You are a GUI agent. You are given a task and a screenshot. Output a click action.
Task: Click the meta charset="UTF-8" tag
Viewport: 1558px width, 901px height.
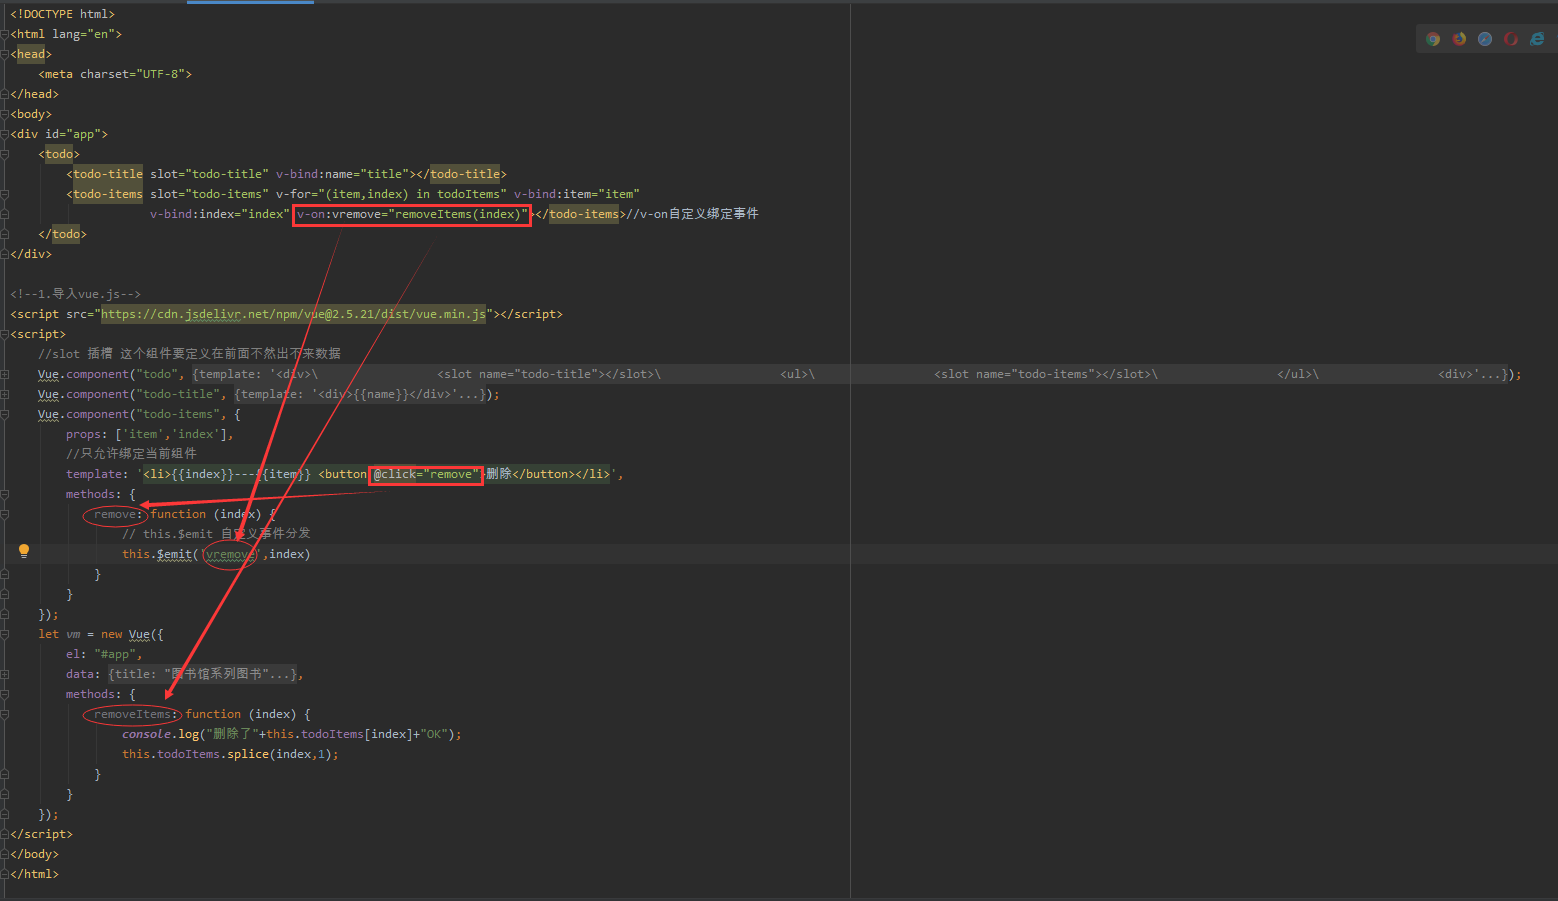[115, 74]
